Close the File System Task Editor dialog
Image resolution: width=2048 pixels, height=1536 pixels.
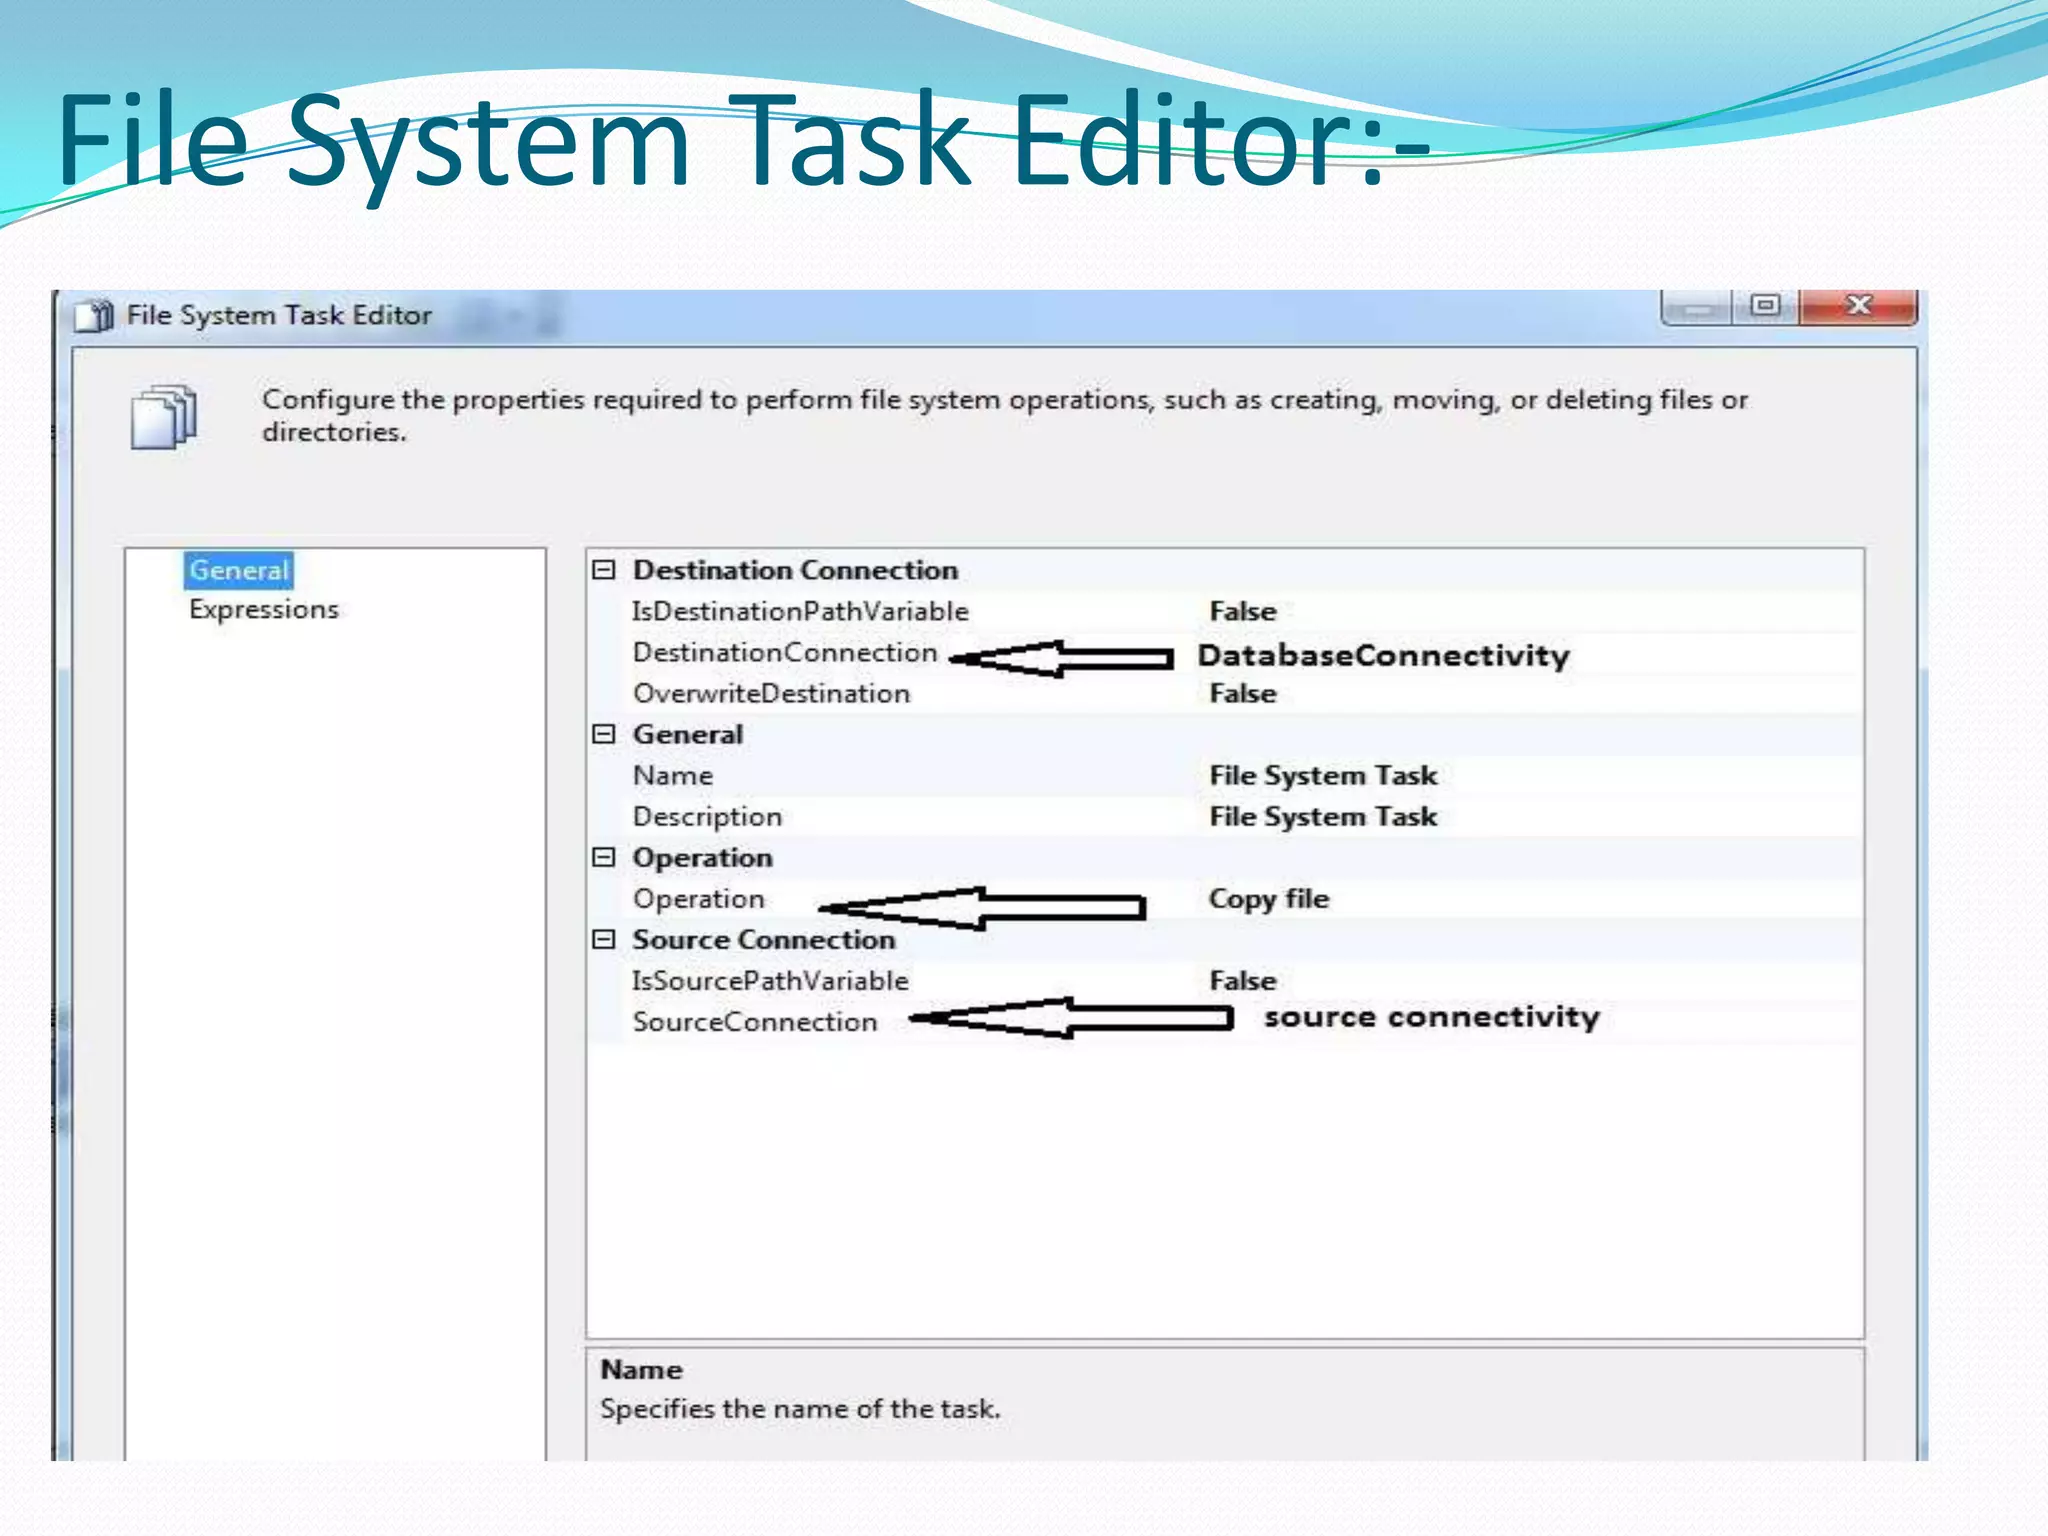1858,305
